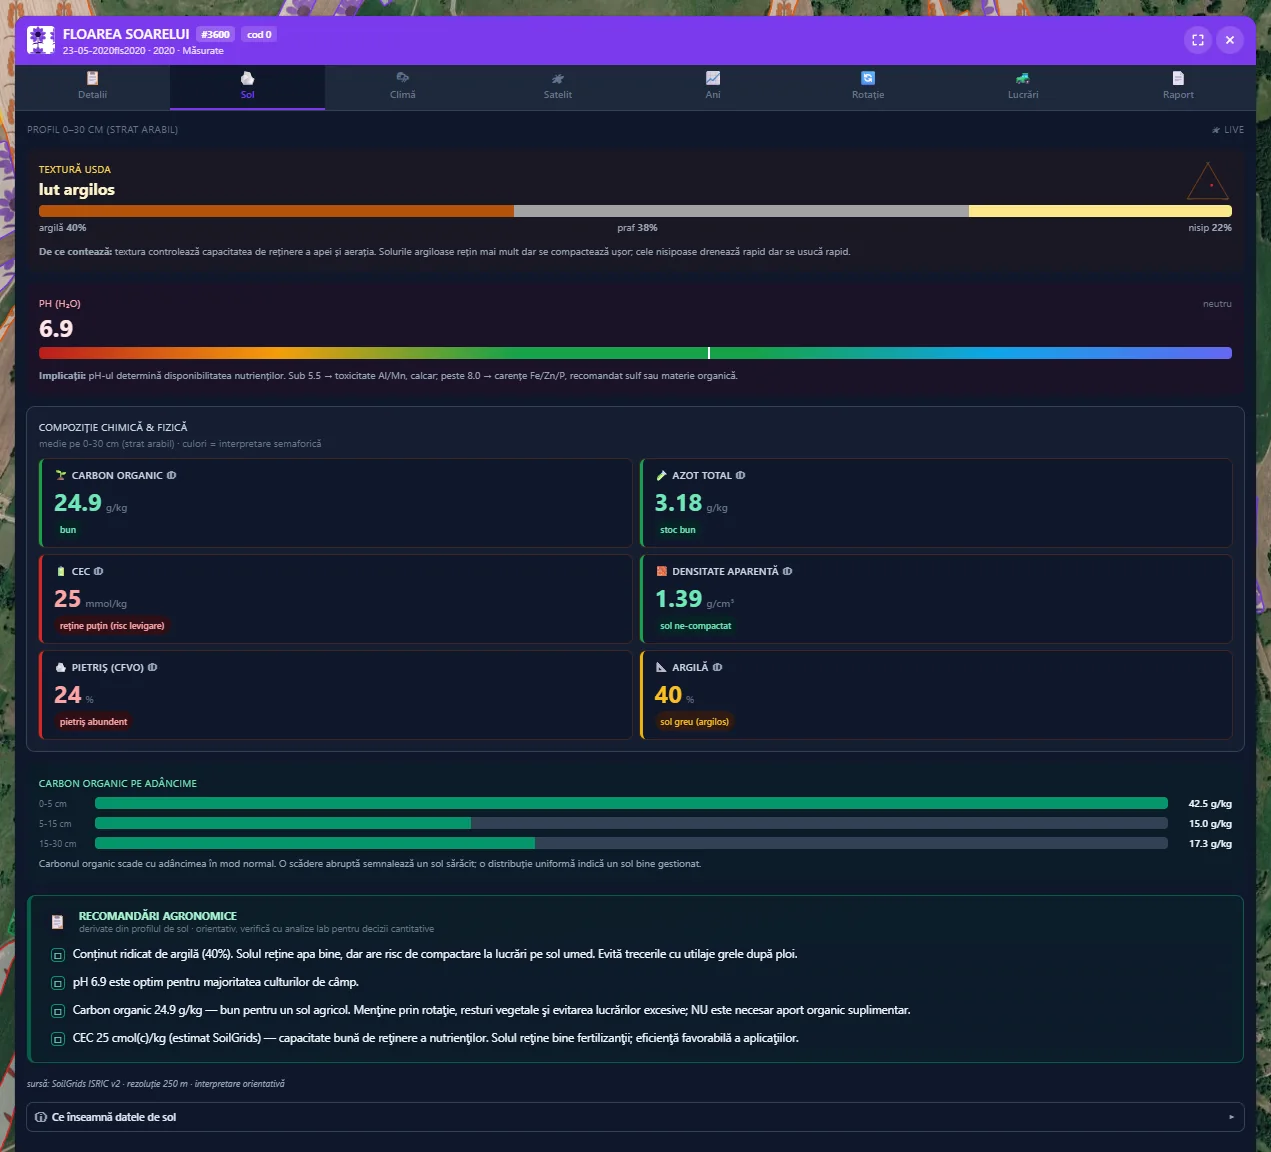This screenshot has height=1152, width=1271.
Task: Click the battery icon on the CEC card
Action: (61, 572)
